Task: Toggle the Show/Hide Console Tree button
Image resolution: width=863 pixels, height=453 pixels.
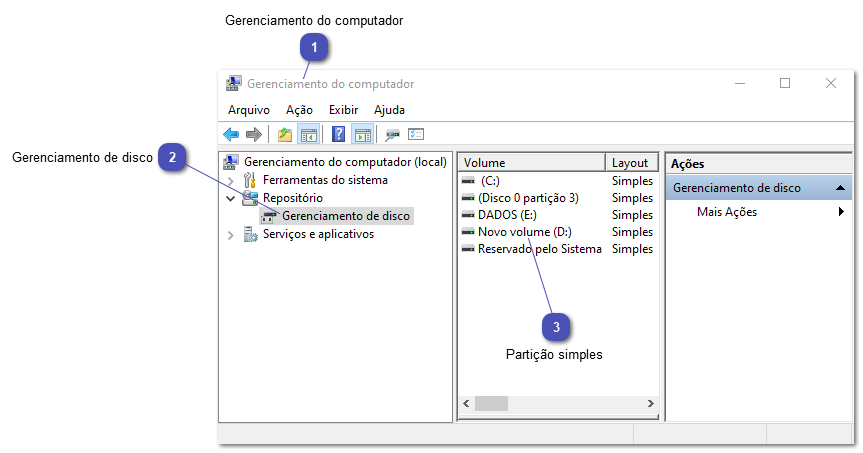Action: click(x=308, y=134)
